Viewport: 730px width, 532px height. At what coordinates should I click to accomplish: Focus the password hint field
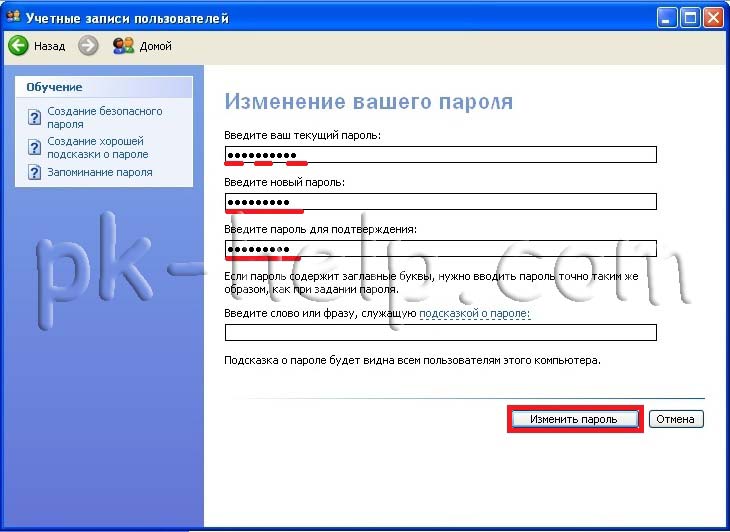tap(440, 332)
